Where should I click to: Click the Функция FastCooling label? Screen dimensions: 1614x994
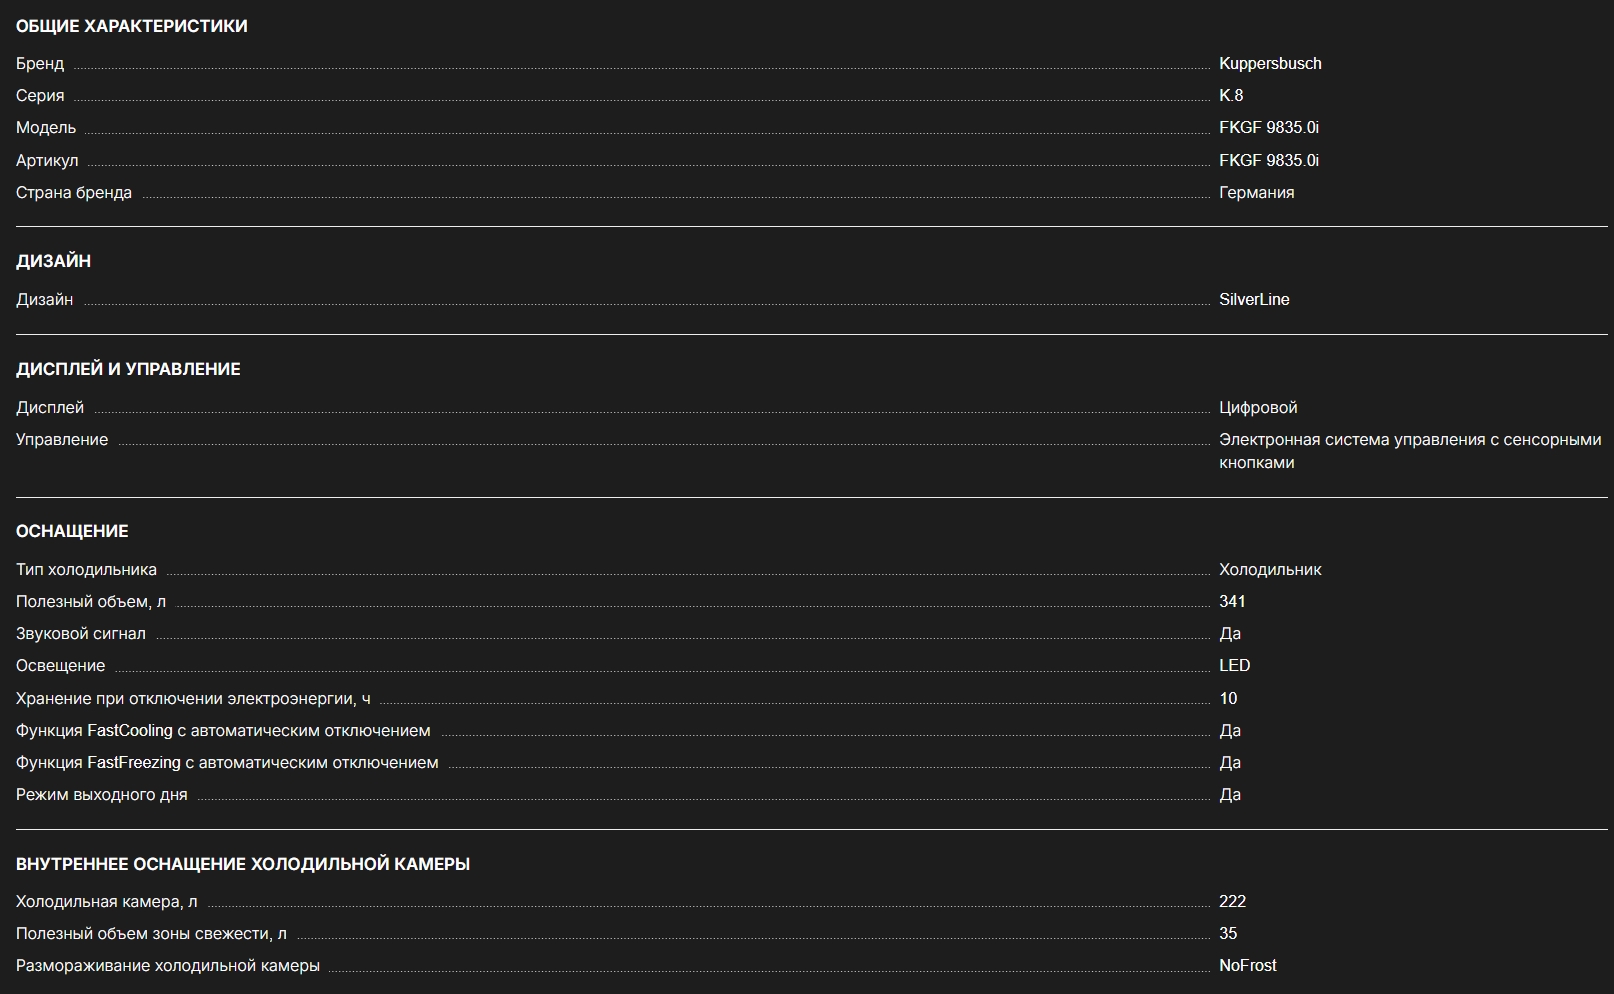tap(223, 731)
